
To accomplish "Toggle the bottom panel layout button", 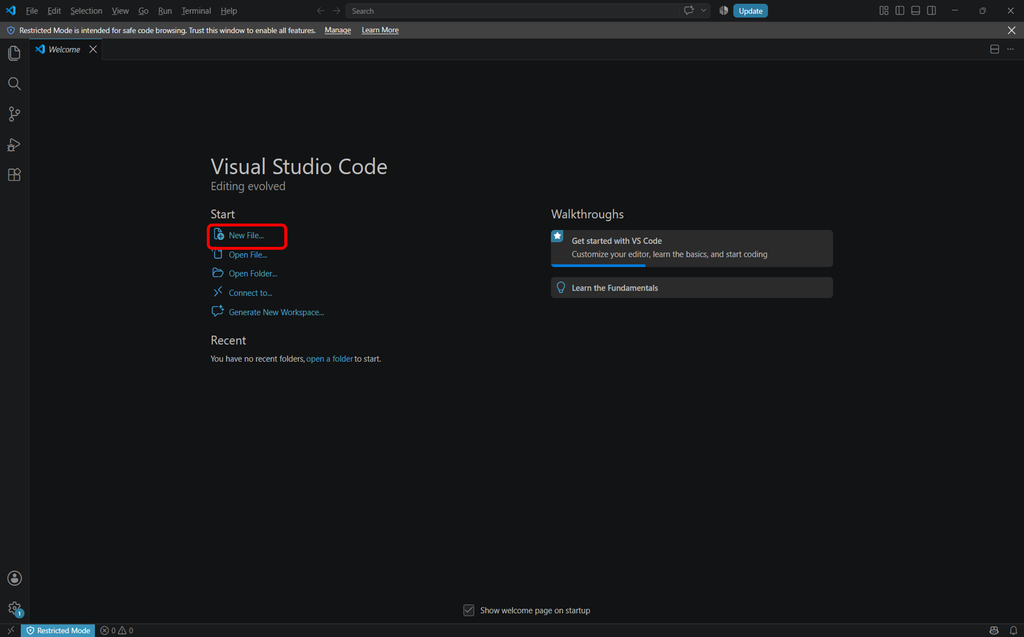I will click(x=916, y=10).
